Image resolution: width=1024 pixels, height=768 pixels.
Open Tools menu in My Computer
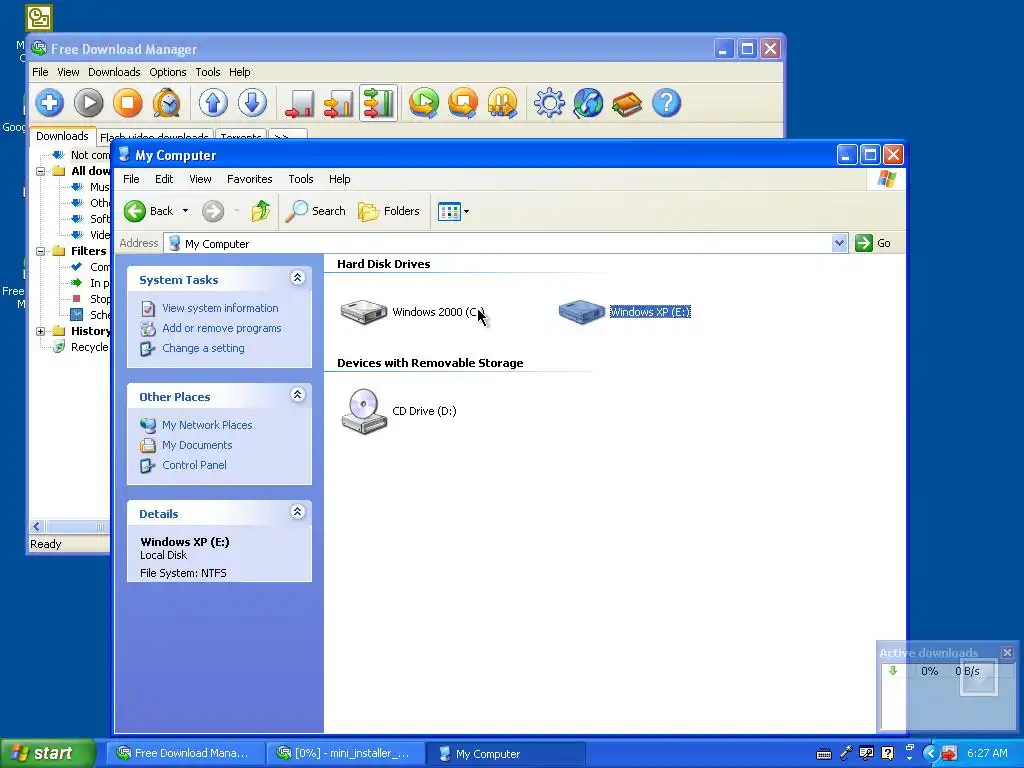click(x=301, y=179)
